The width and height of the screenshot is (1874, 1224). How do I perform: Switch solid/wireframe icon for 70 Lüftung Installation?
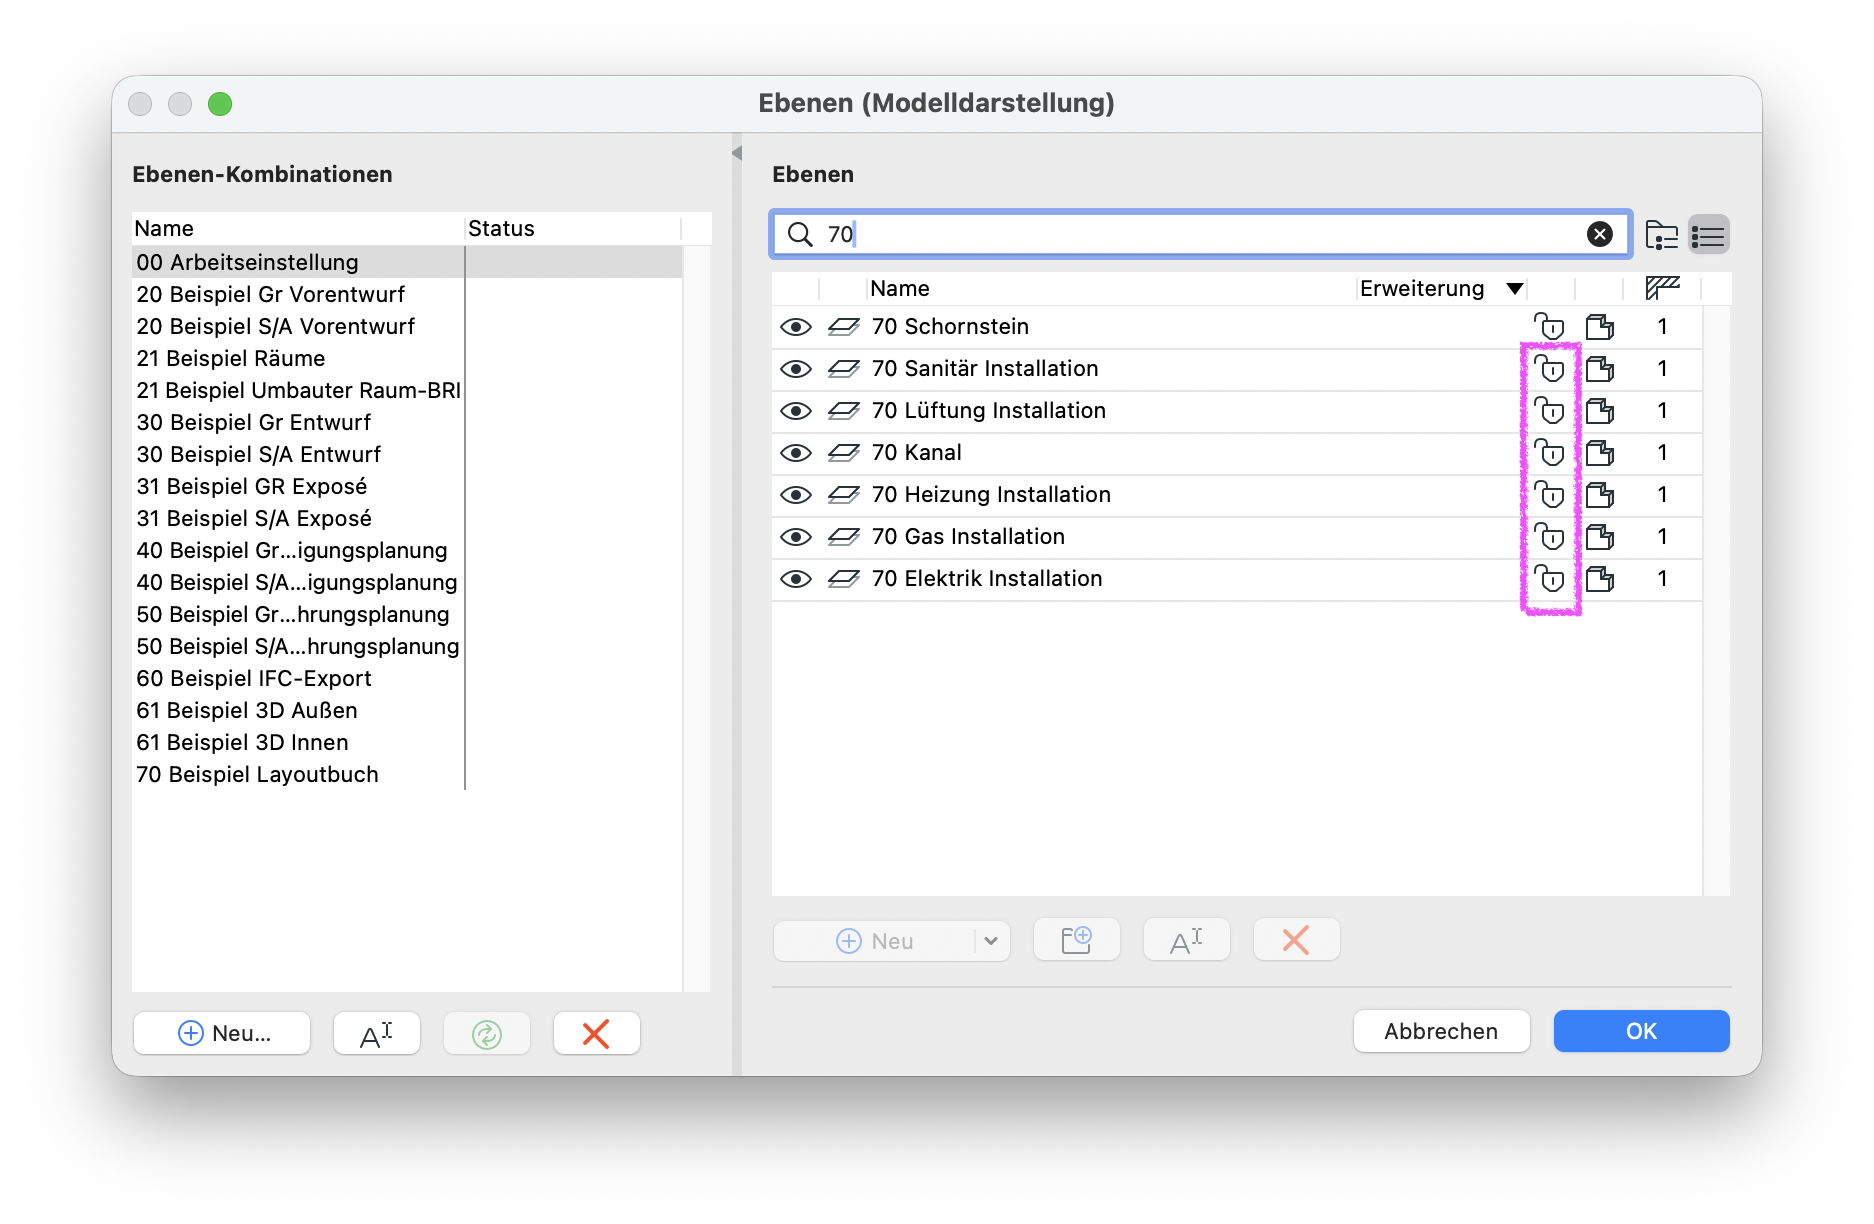coord(1600,411)
